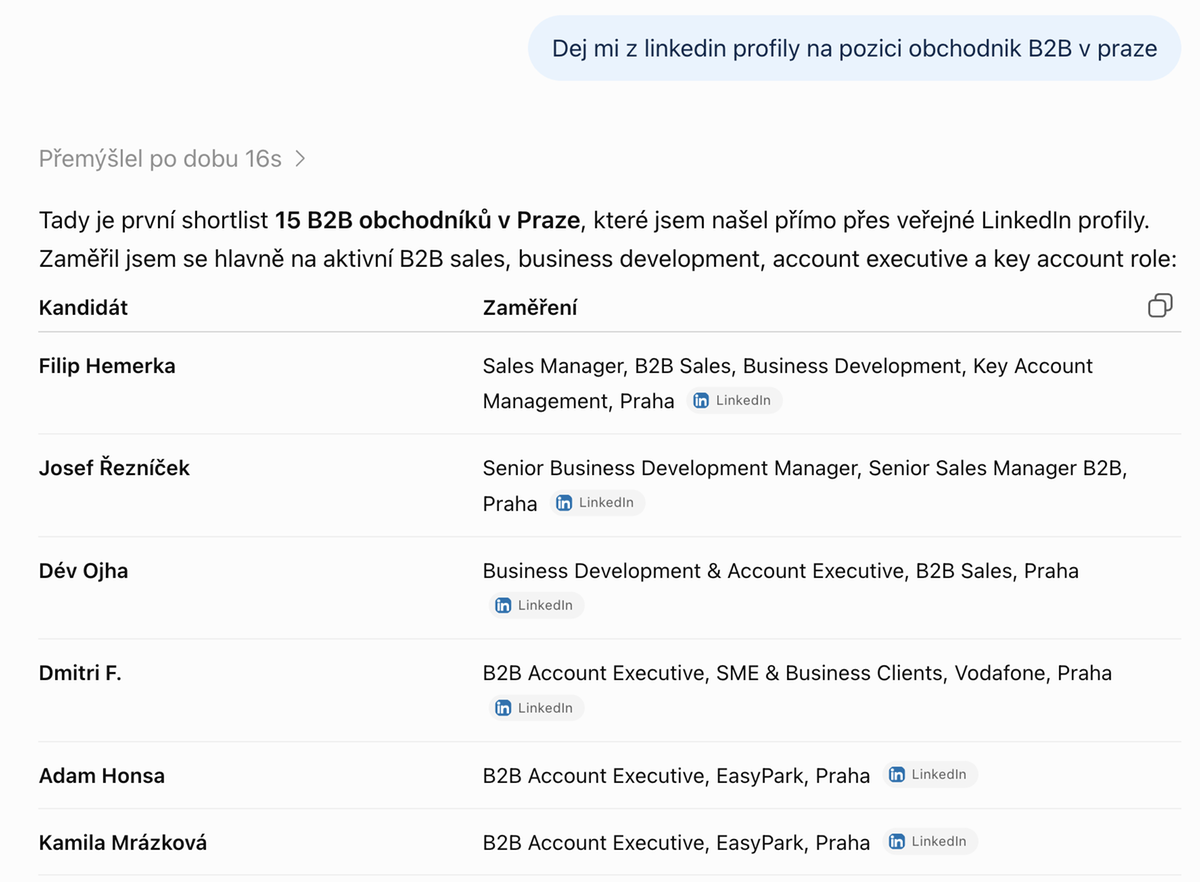This screenshot has height=882, width=1200.
Task: Click the bold '15 B2B obchodníků v Praze' text
Action: pos(427,220)
